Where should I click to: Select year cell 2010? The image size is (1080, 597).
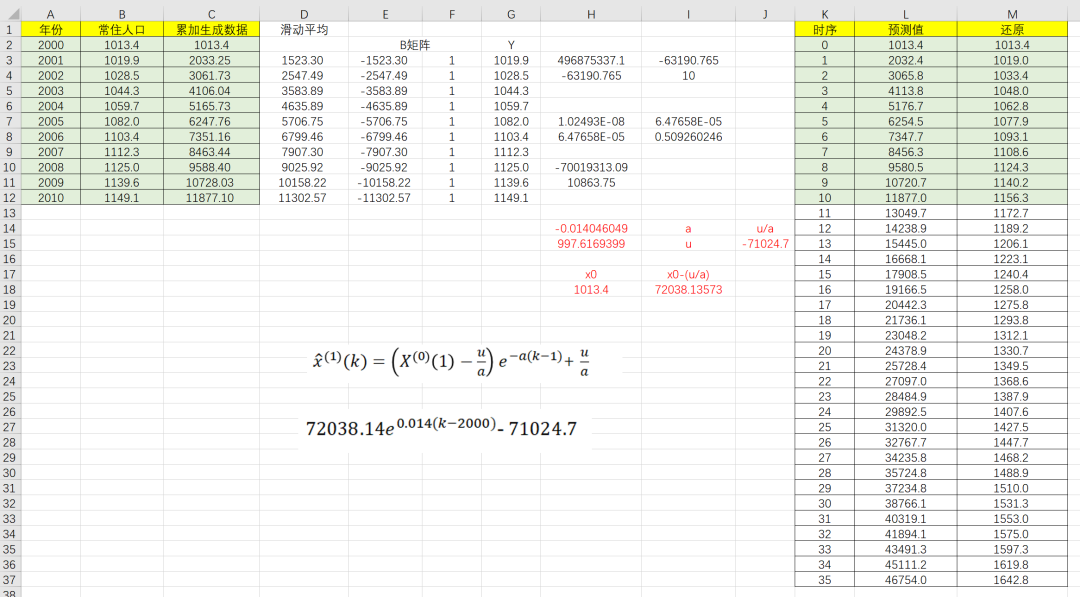pos(50,198)
